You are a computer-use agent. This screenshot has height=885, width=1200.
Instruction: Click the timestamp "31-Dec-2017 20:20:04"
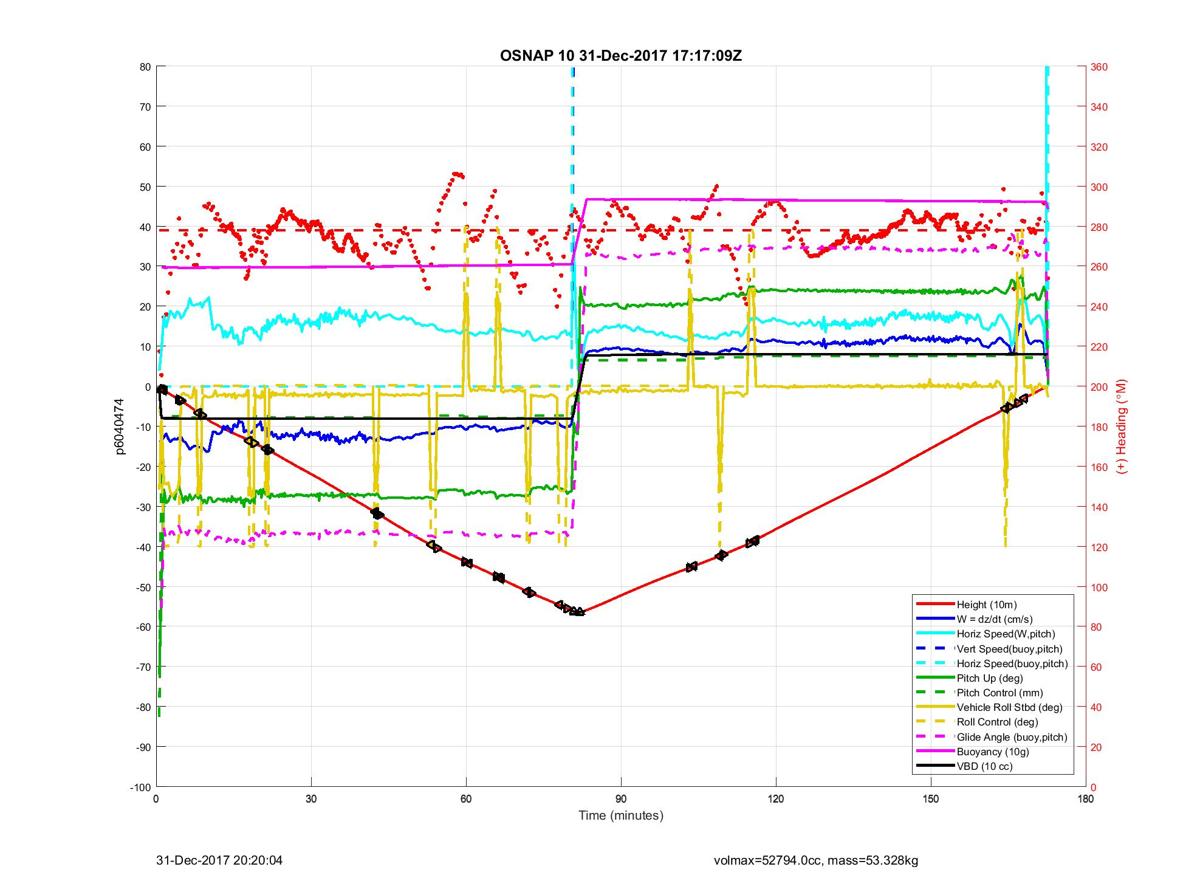click(x=220, y=860)
